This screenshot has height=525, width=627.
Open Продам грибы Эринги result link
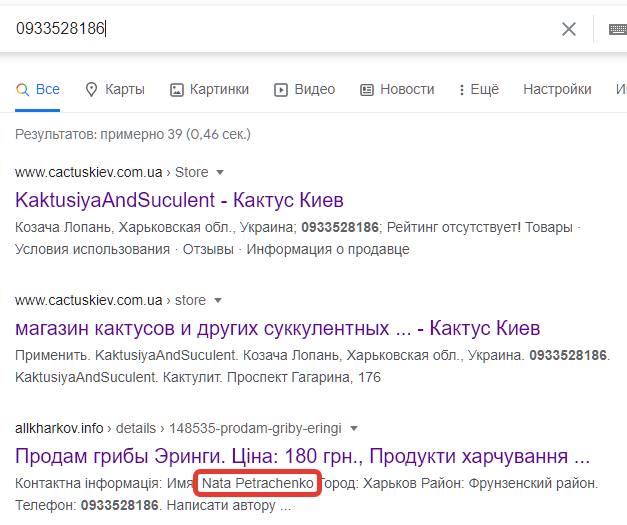point(302,456)
